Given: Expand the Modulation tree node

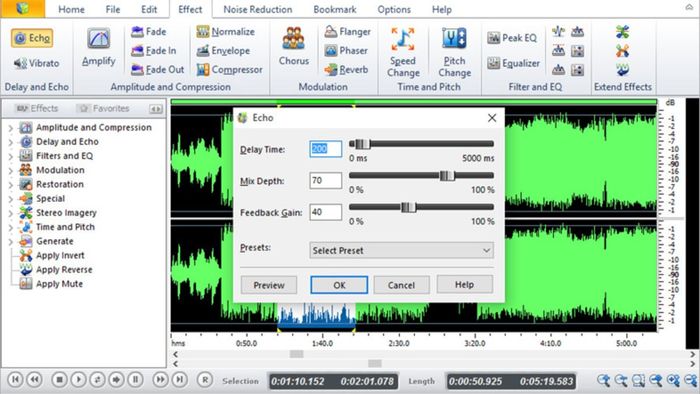Looking at the screenshot, I should click(11, 171).
